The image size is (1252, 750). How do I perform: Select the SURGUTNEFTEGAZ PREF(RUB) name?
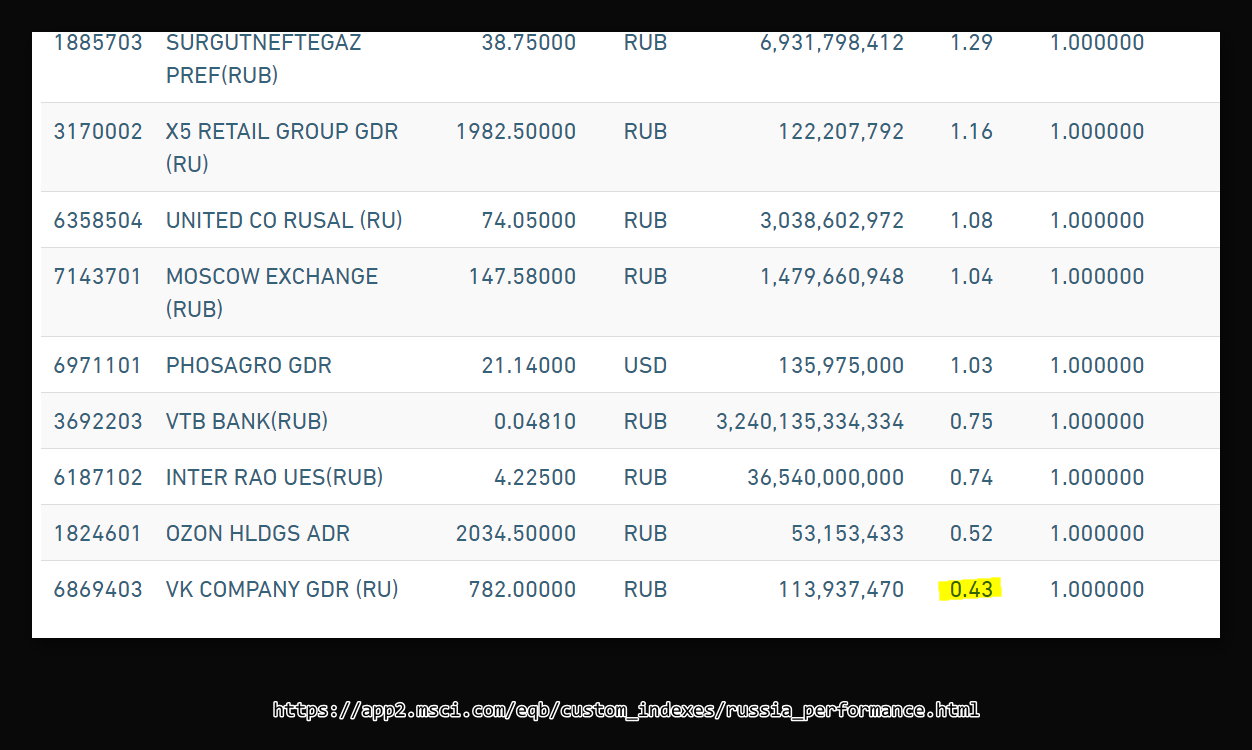click(264, 58)
